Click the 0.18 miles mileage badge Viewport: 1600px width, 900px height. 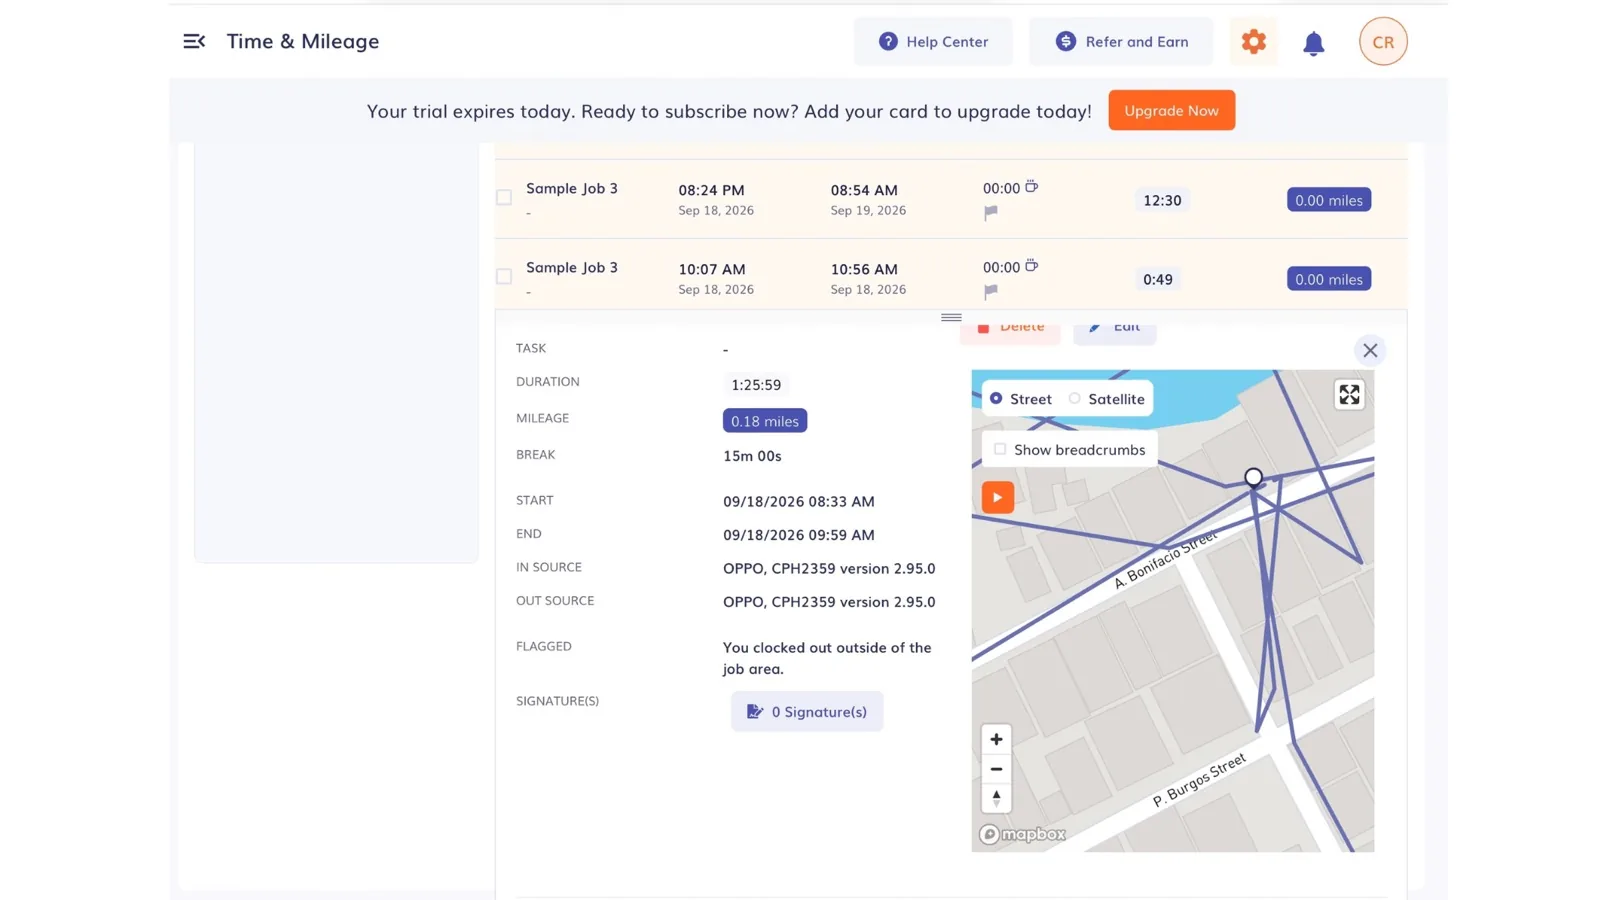765,421
